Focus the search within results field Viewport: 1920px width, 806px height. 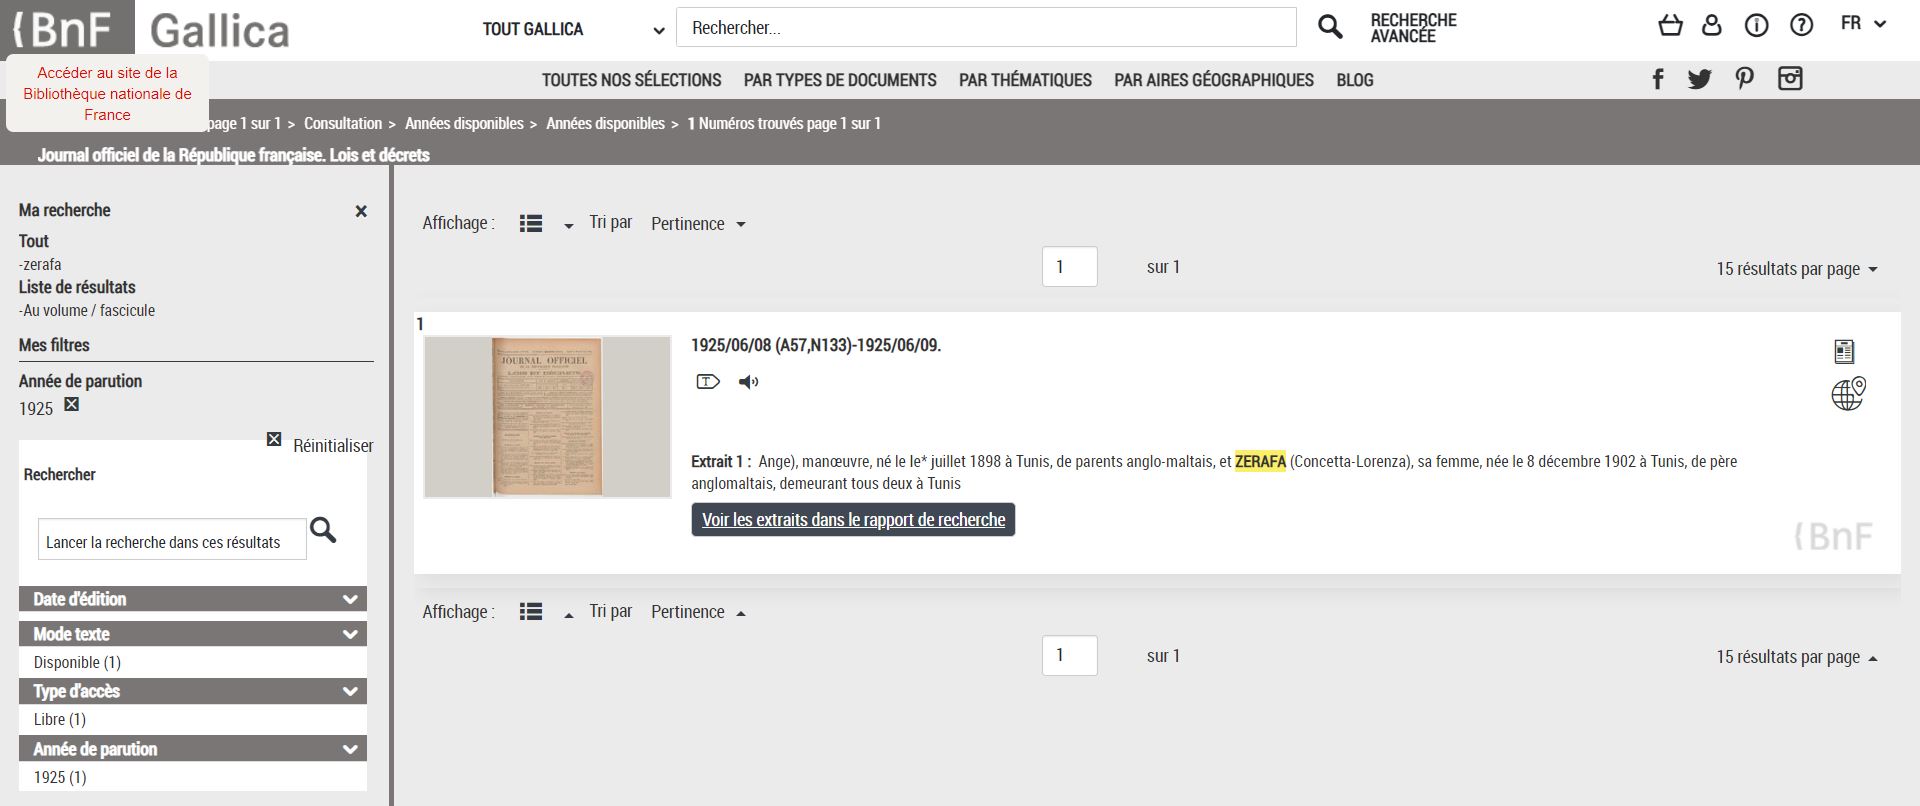[x=172, y=539]
